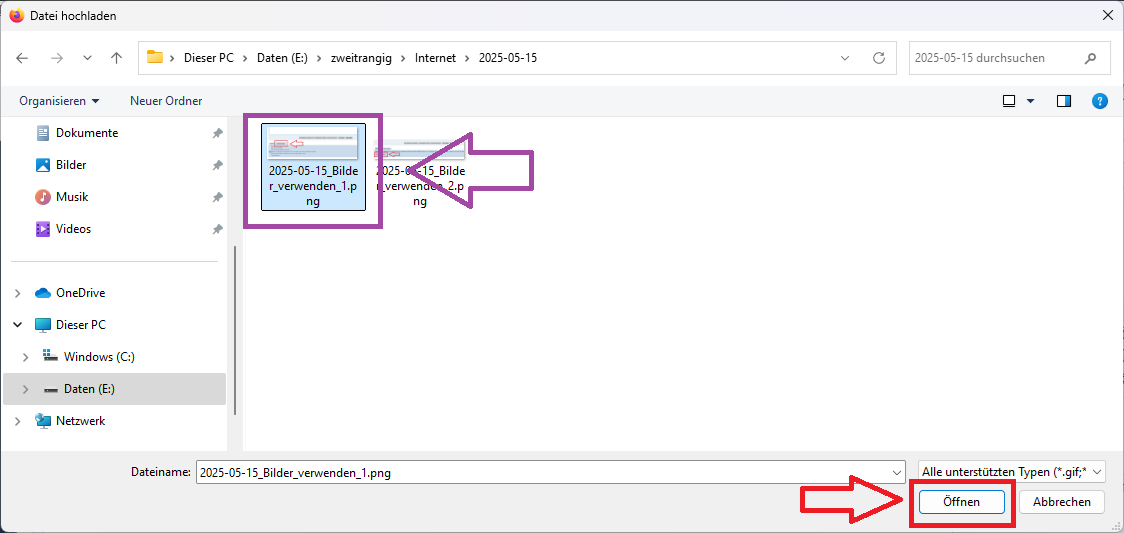
Task: Select the Musik folder in sidebar
Action: [x=72, y=197]
